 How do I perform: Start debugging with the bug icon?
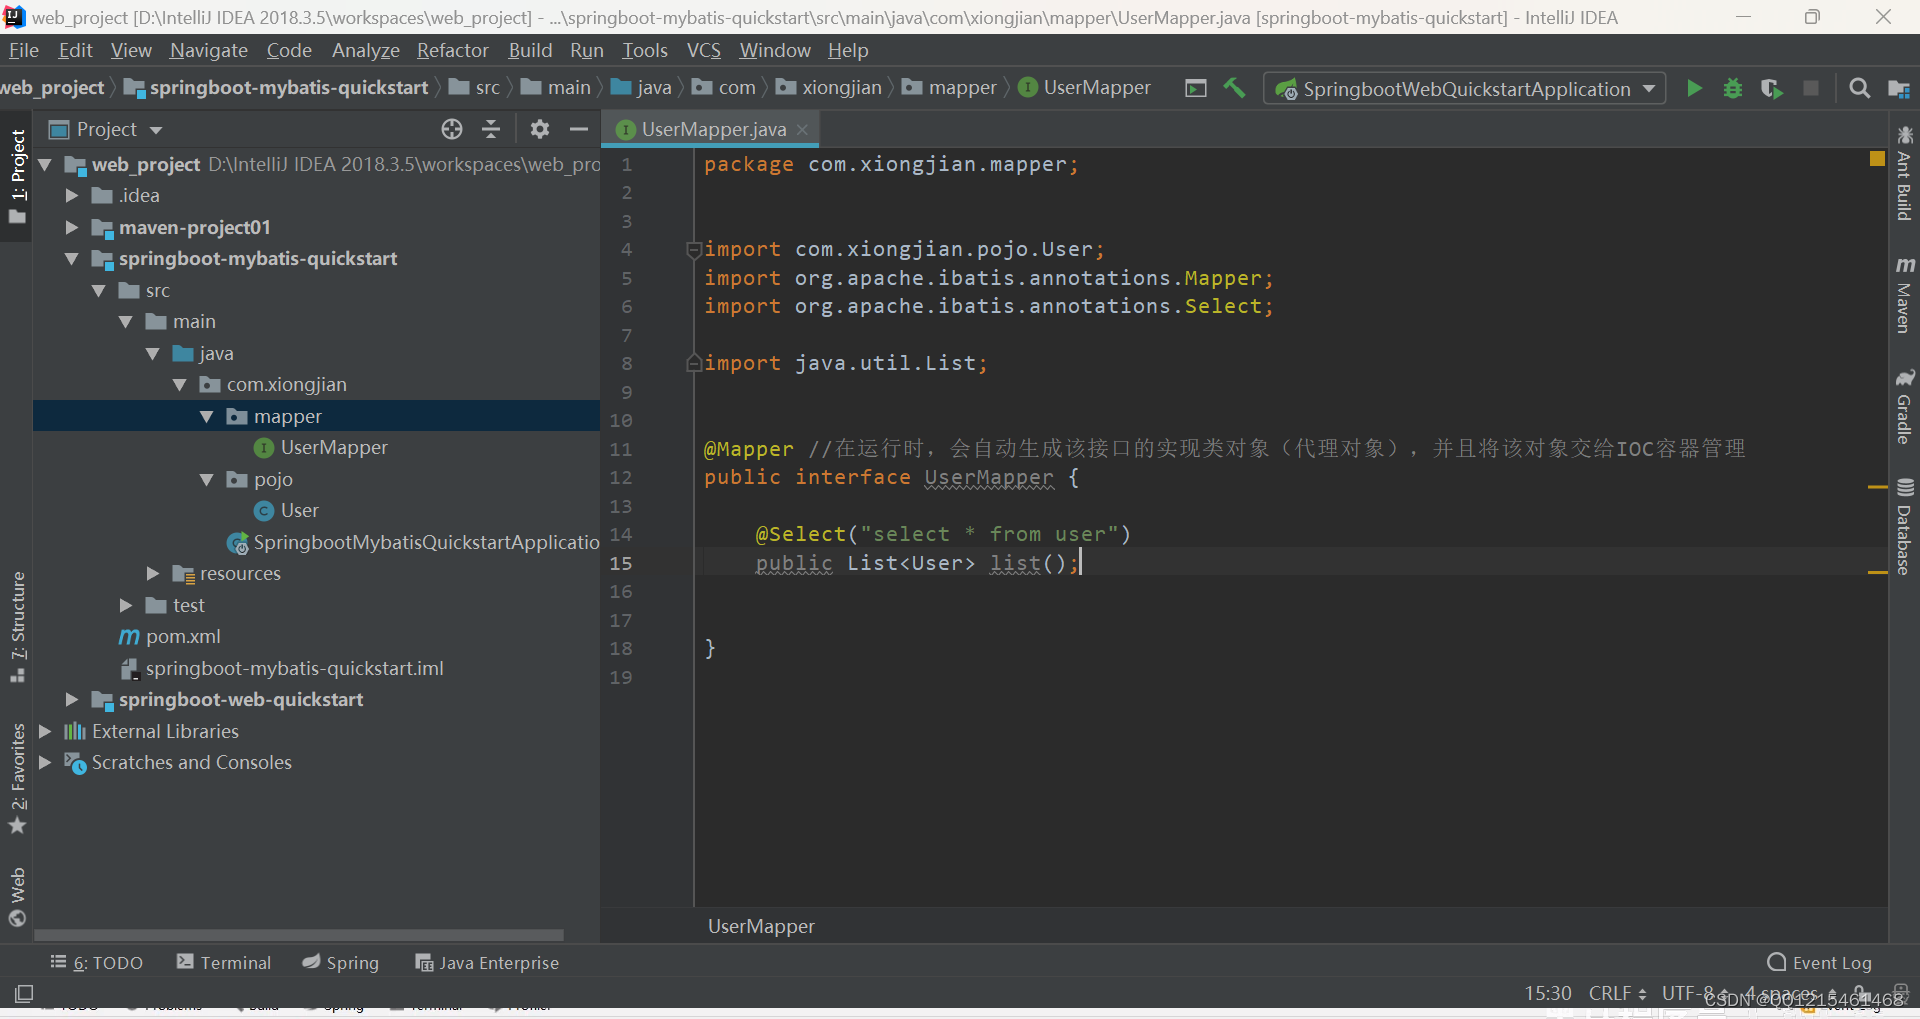1733,88
